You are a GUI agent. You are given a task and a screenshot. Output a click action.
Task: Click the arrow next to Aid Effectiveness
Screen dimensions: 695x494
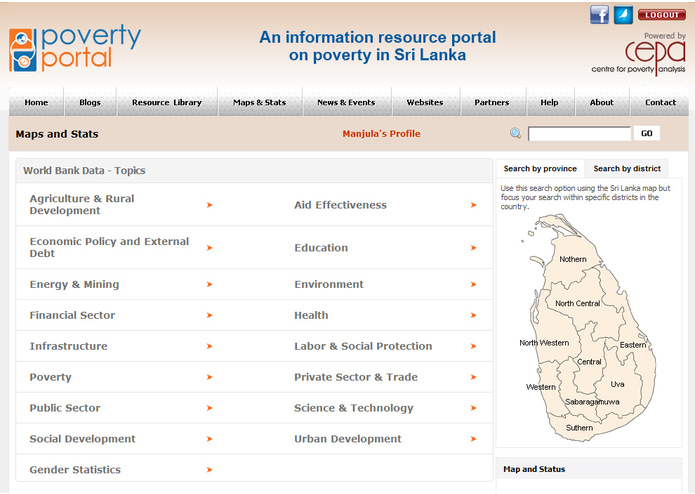click(x=473, y=205)
